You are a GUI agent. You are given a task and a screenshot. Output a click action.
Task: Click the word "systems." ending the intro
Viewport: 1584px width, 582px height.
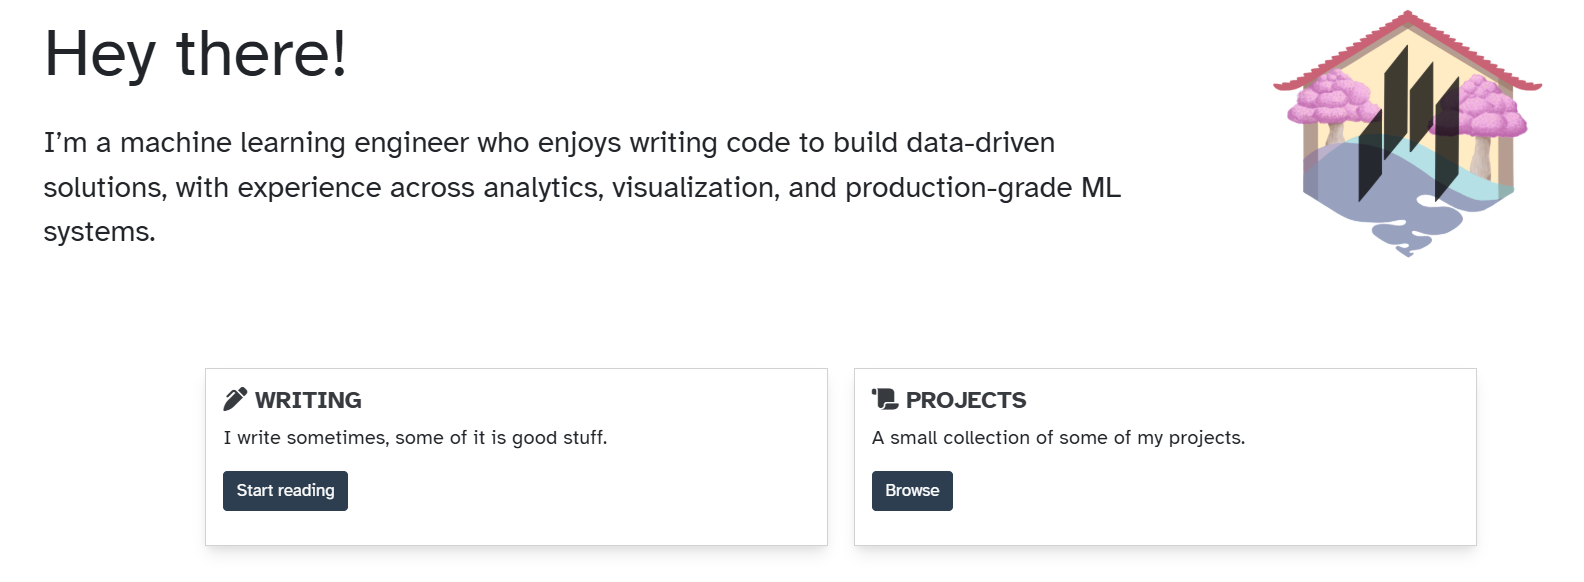pos(99,232)
